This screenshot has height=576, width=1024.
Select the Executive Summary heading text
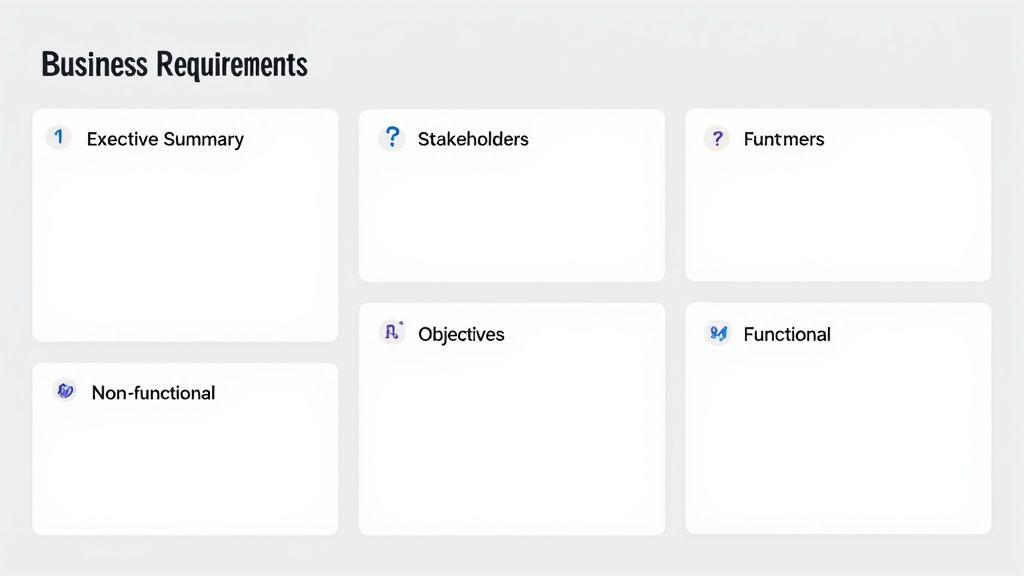pyautogui.click(x=165, y=139)
